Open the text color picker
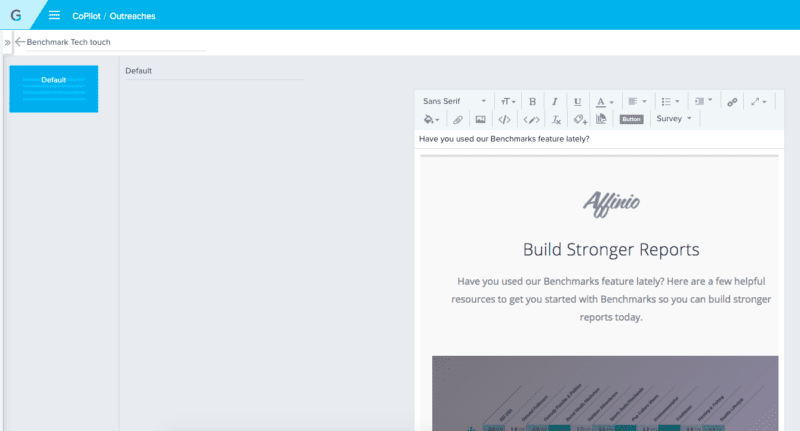The width and height of the screenshot is (800, 431). [604, 101]
